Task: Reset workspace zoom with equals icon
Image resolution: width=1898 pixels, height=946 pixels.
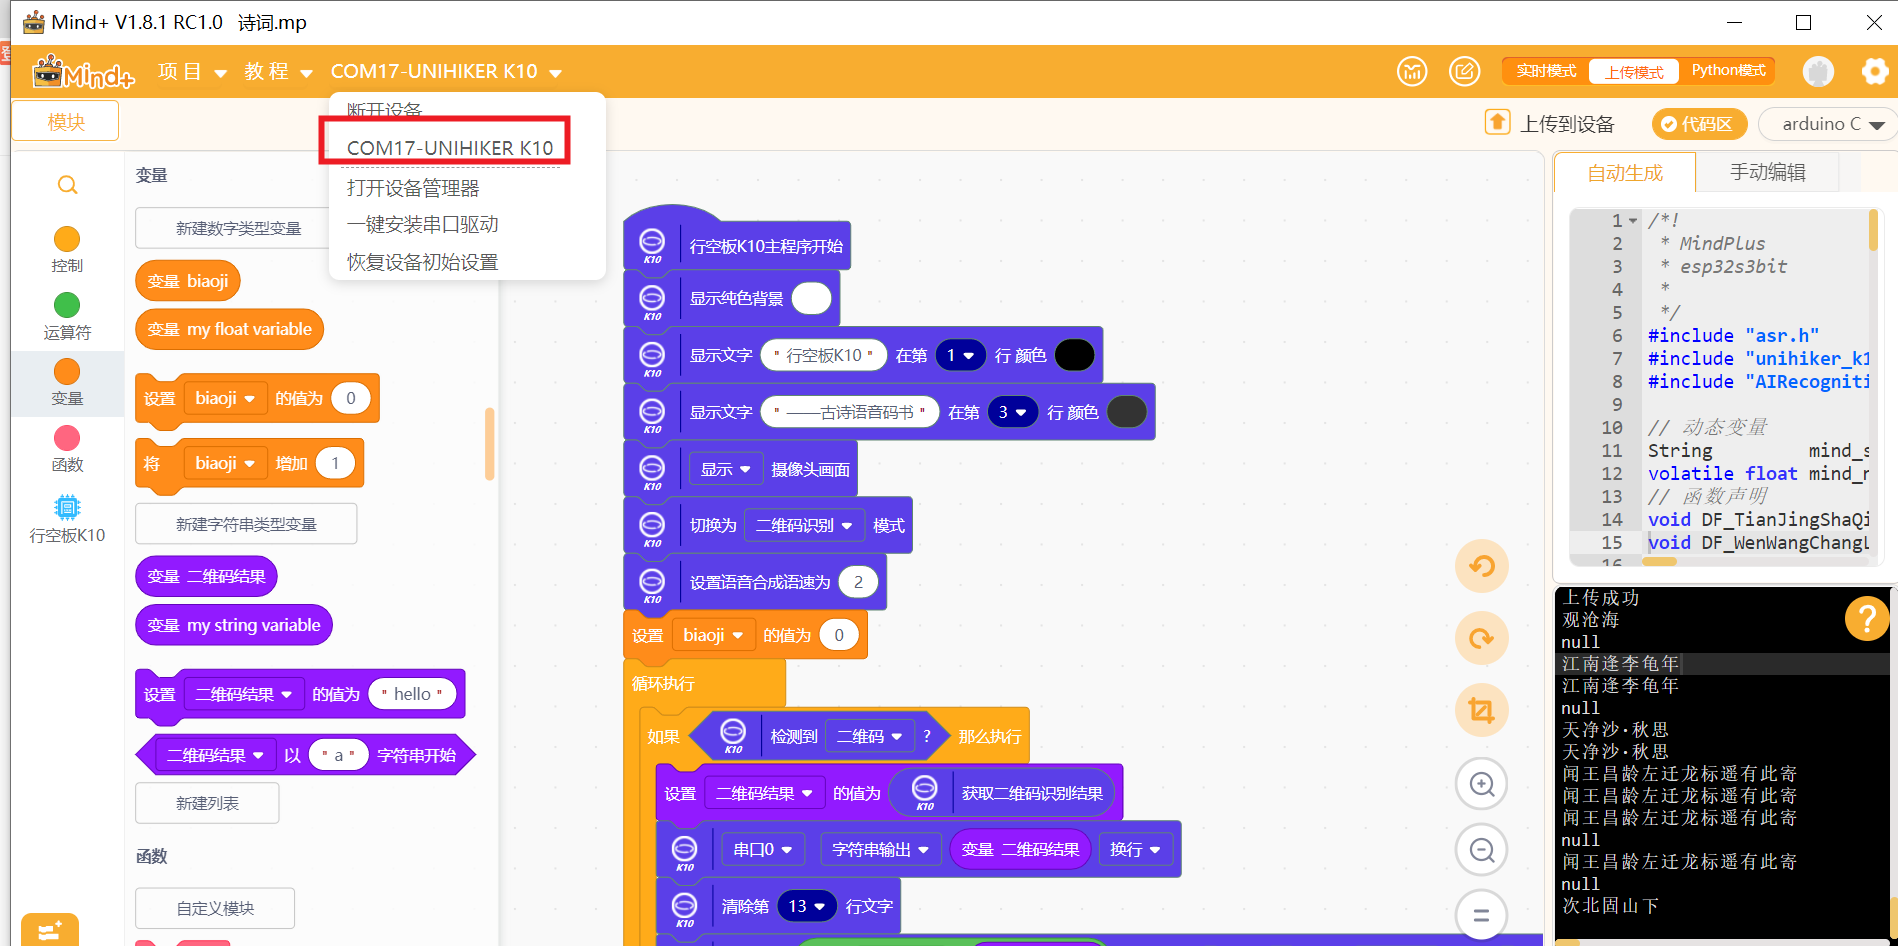Action: coord(1481,915)
